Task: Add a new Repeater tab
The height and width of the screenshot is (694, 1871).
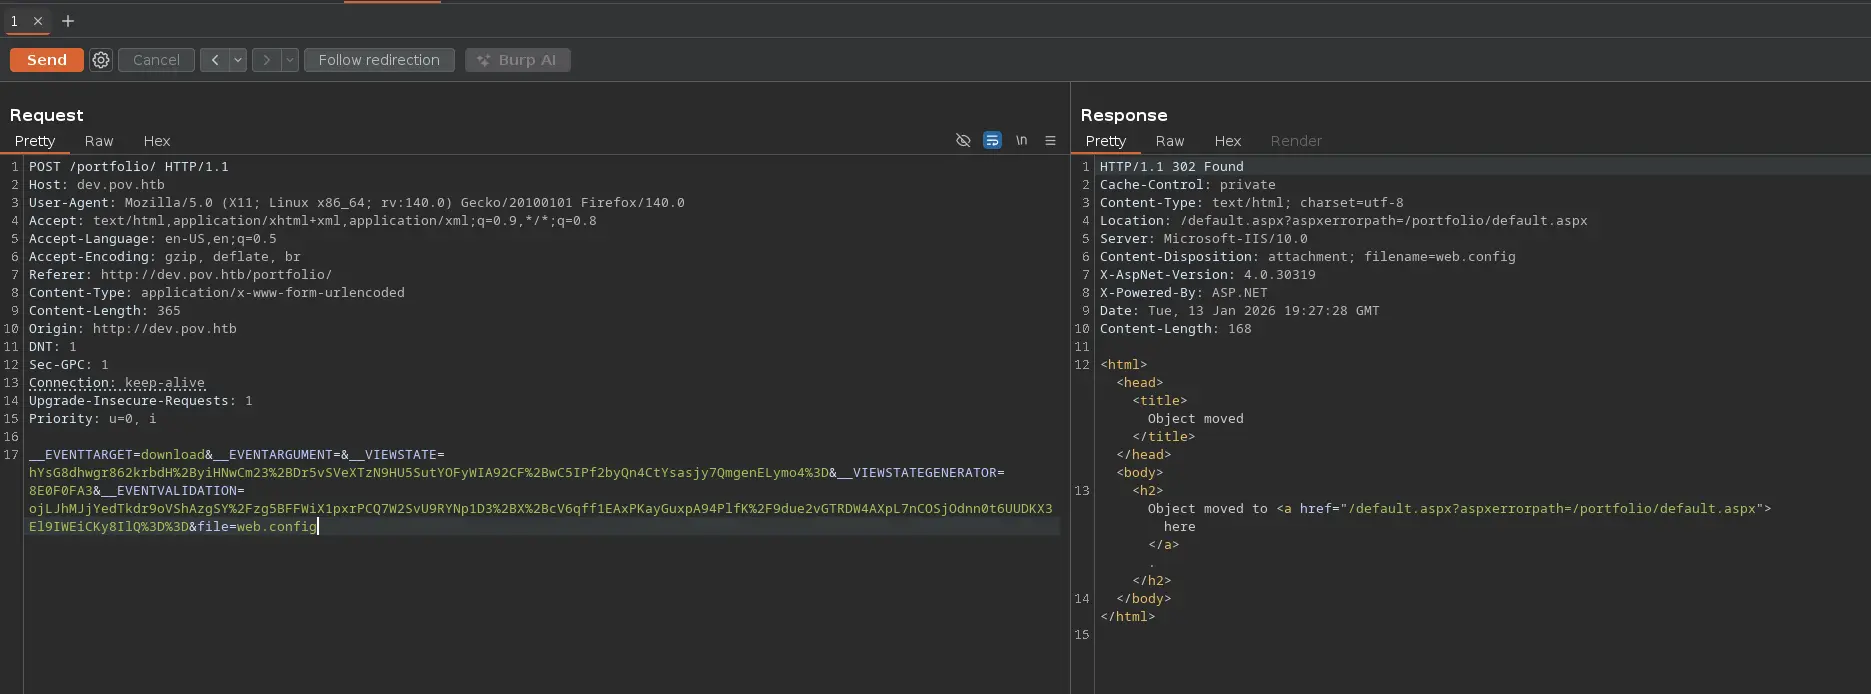Action: [x=68, y=21]
